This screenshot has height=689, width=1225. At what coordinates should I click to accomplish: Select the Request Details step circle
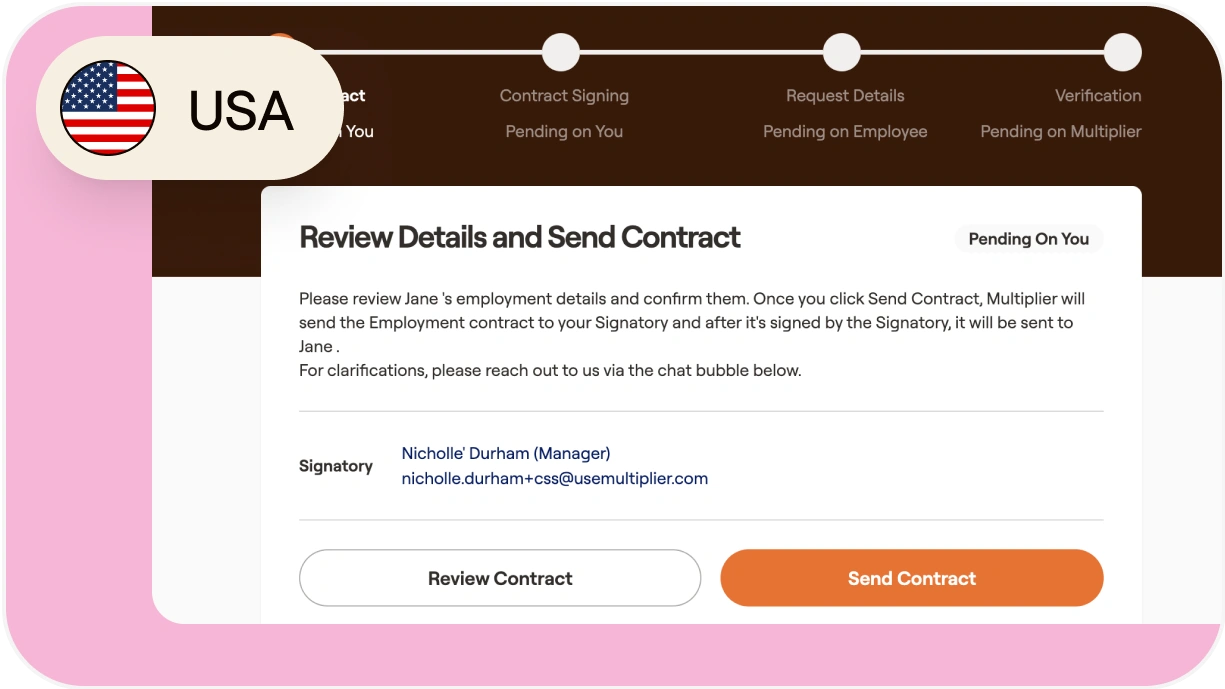click(x=841, y=51)
